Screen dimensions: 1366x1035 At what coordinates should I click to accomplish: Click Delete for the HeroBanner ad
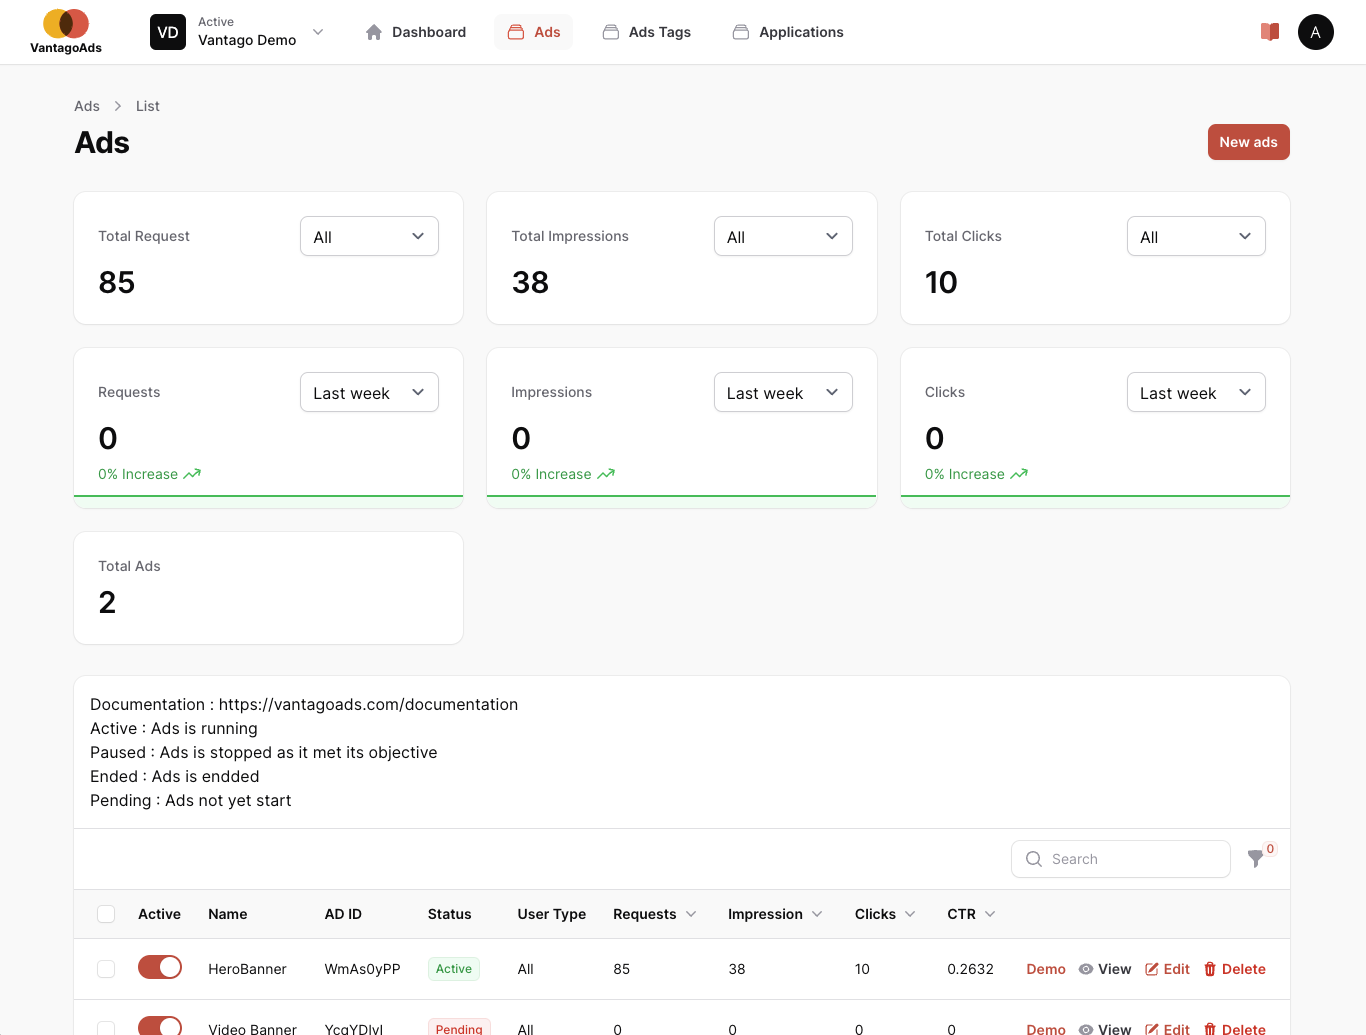1234,969
